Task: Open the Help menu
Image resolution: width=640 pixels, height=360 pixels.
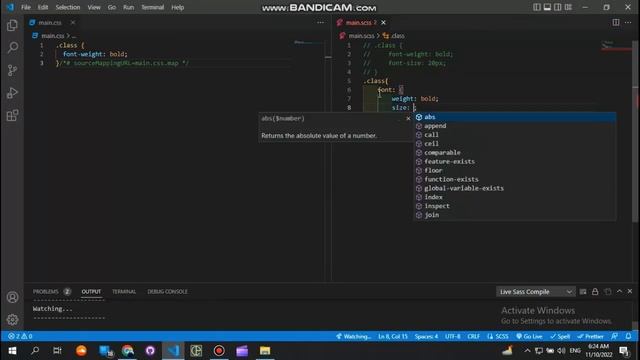Action: 178,7
